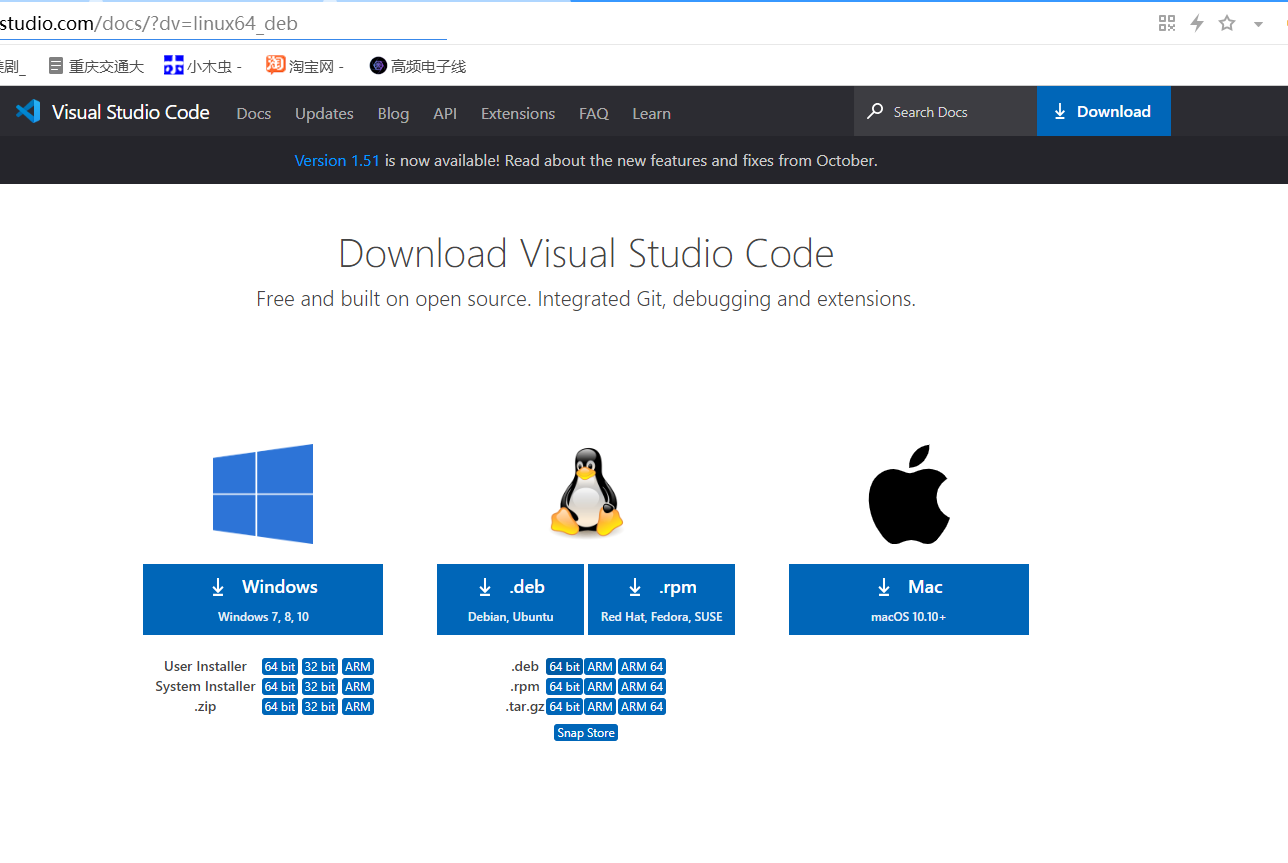Select Linux .deb ARM
Viewport: 1288px width, 863px height.
pyautogui.click(x=600, y=666)
